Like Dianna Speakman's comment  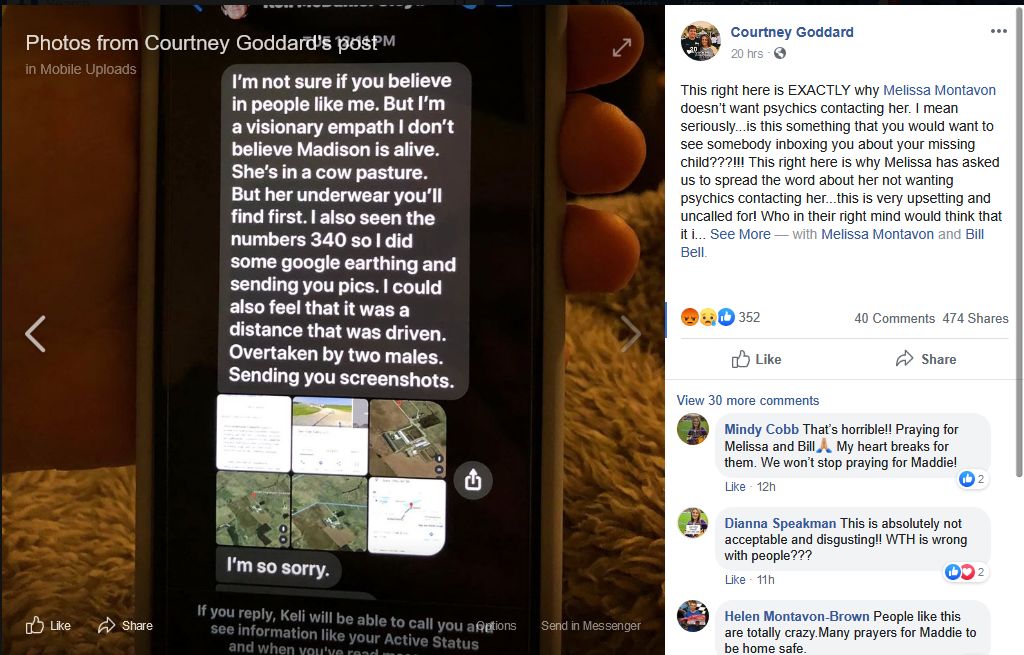tap(735, 579)
